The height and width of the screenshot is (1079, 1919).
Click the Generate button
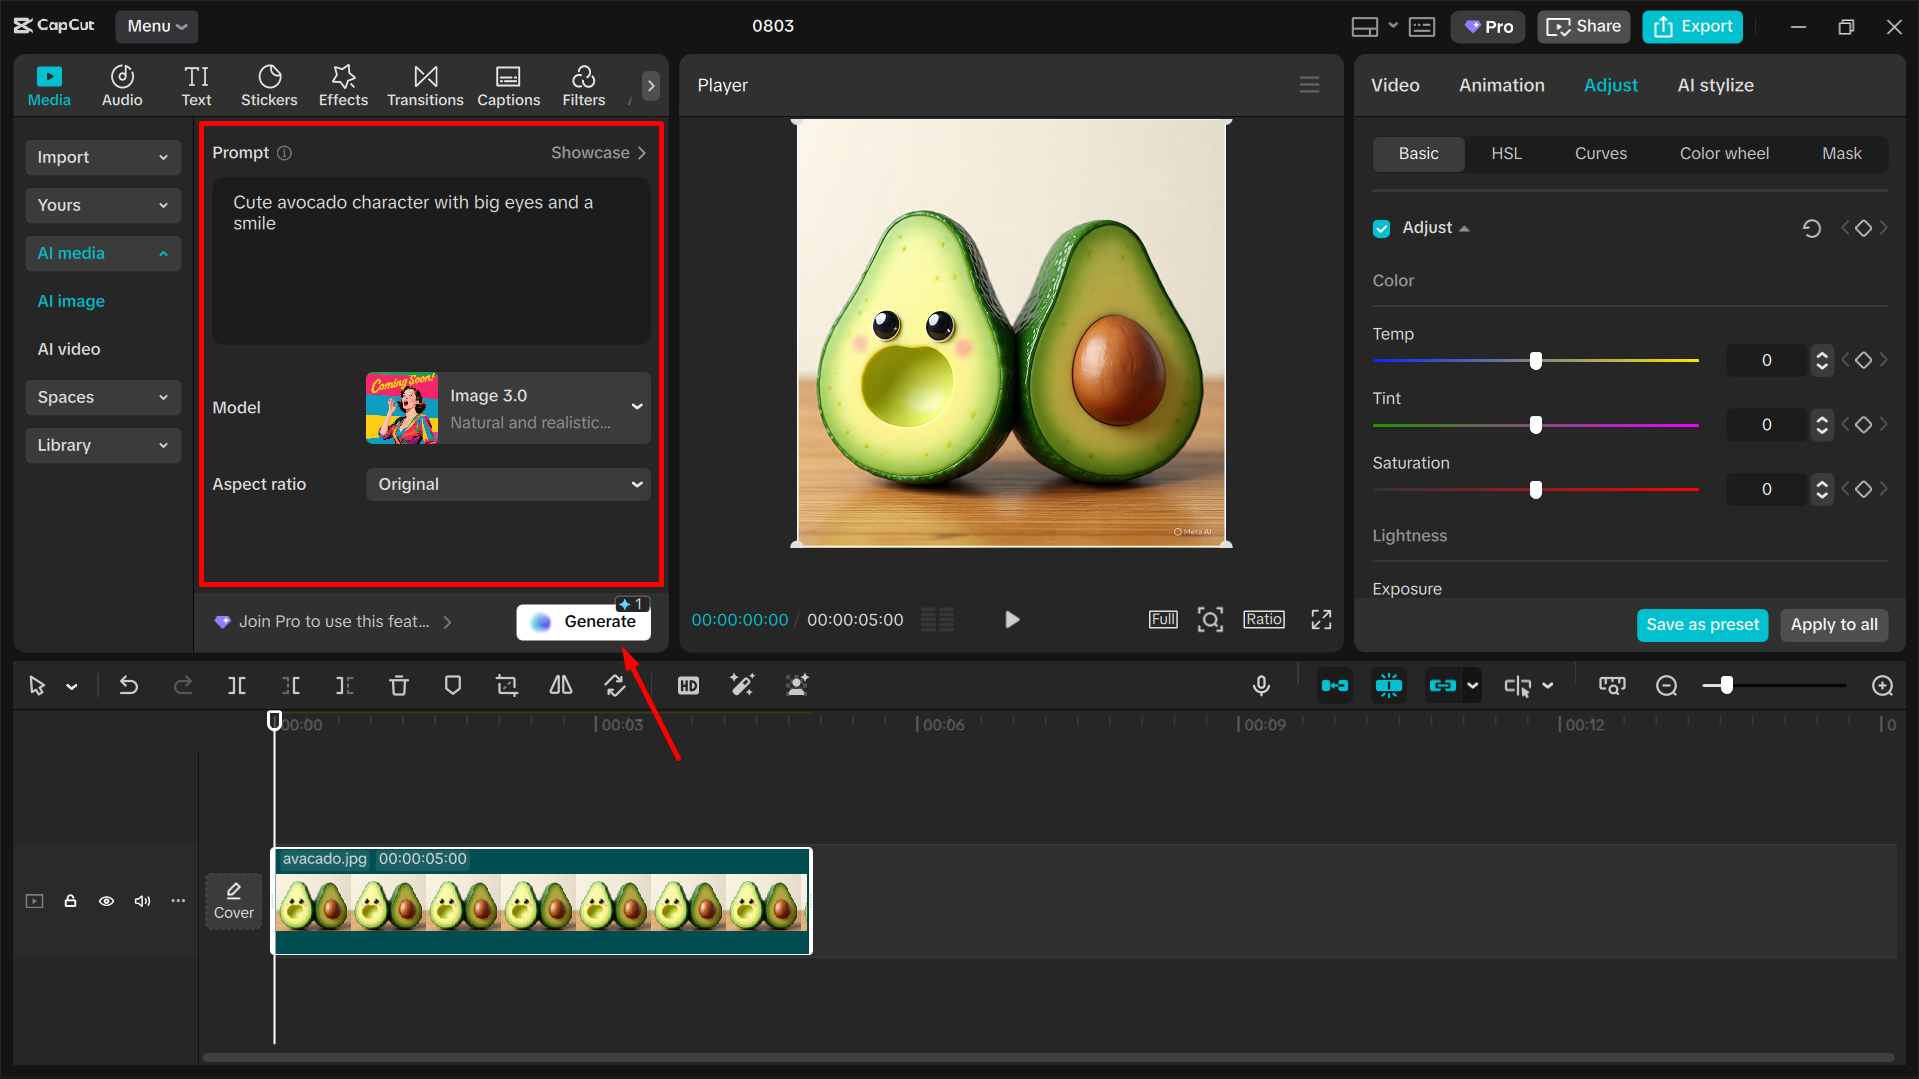[583, 621]
